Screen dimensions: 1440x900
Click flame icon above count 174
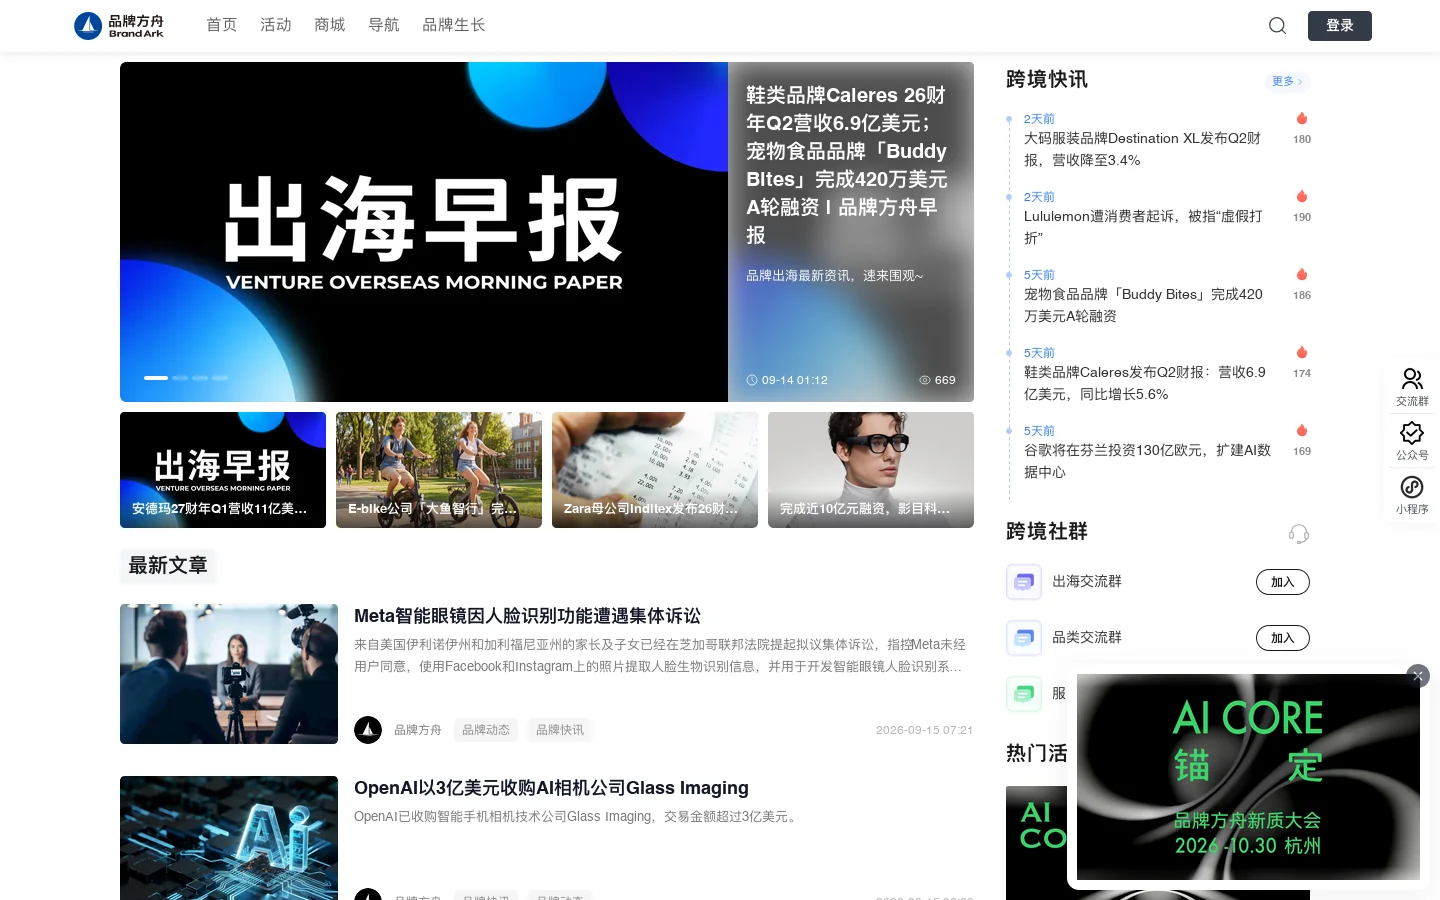(1302, 352)
